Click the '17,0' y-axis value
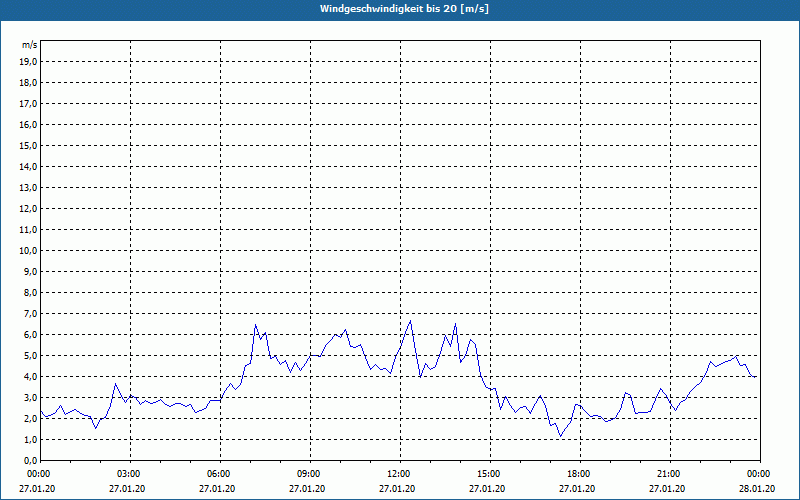800x500 pixels. 28,104
